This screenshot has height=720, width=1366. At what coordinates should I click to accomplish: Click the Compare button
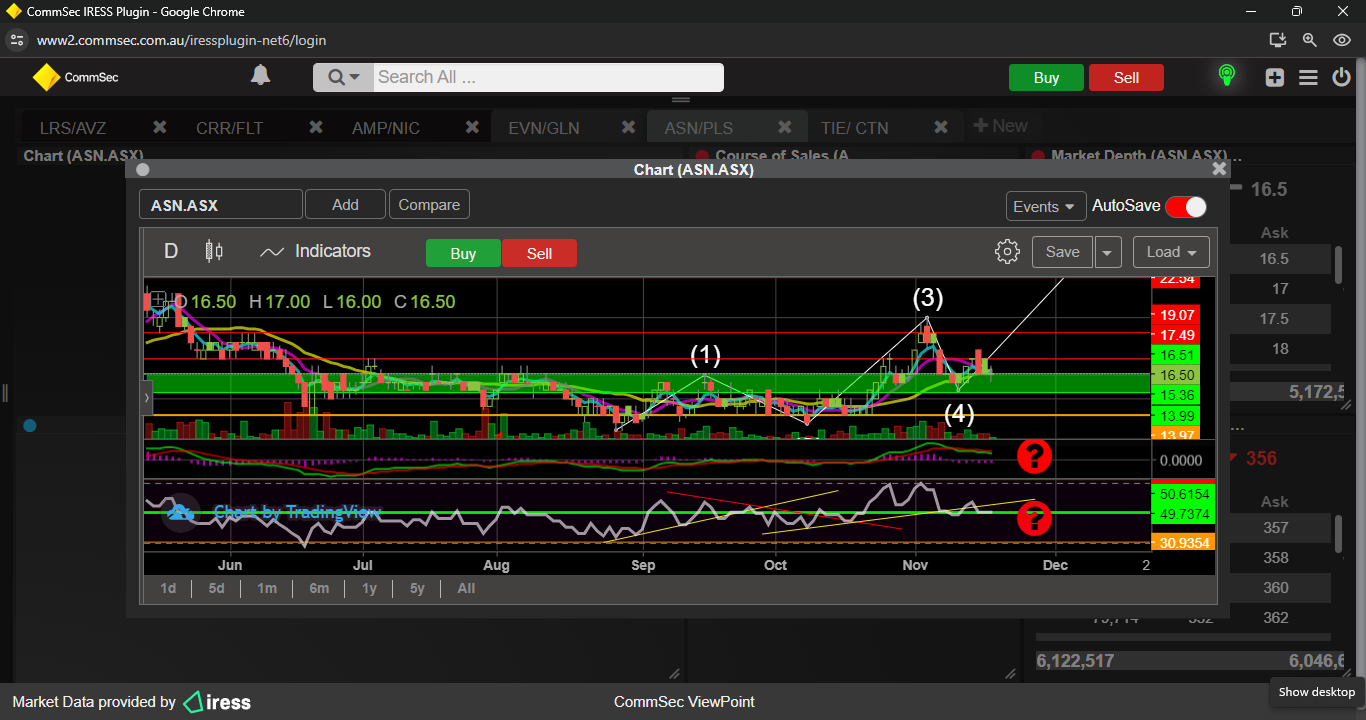click(x=429, y=205)
